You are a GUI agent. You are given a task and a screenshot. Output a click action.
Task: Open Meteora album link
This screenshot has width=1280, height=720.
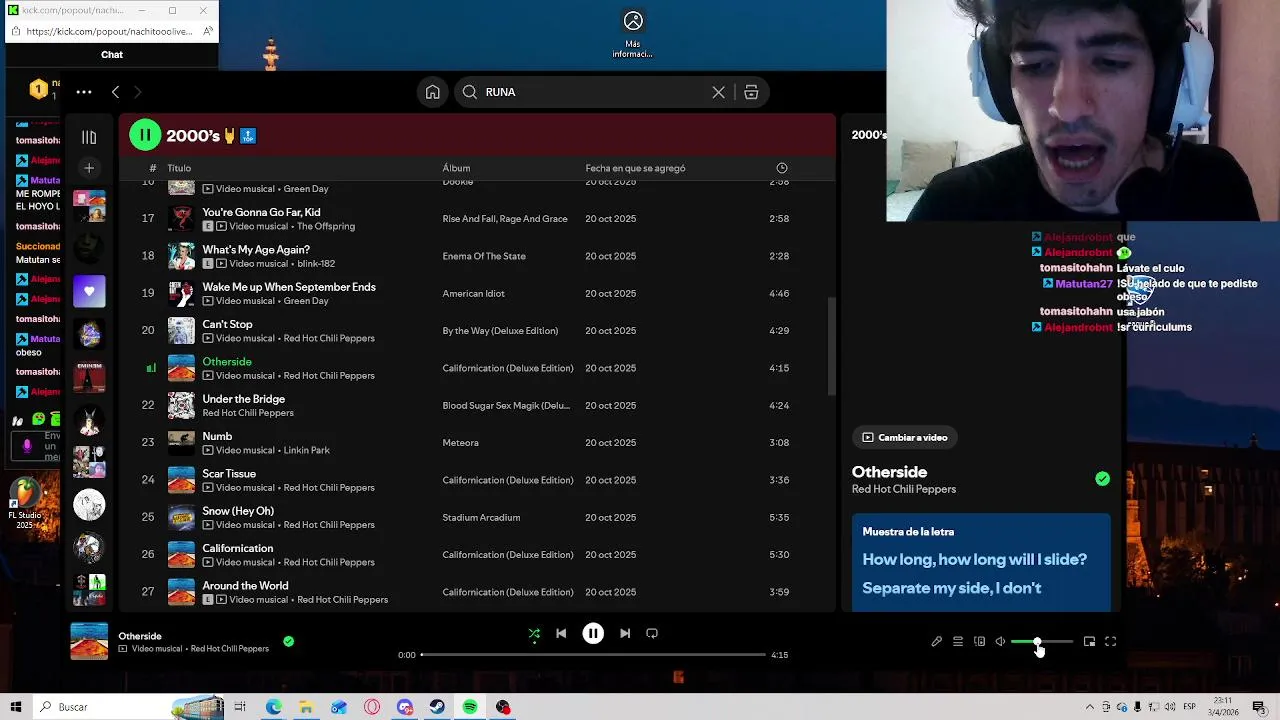click(x=460, y=443)
